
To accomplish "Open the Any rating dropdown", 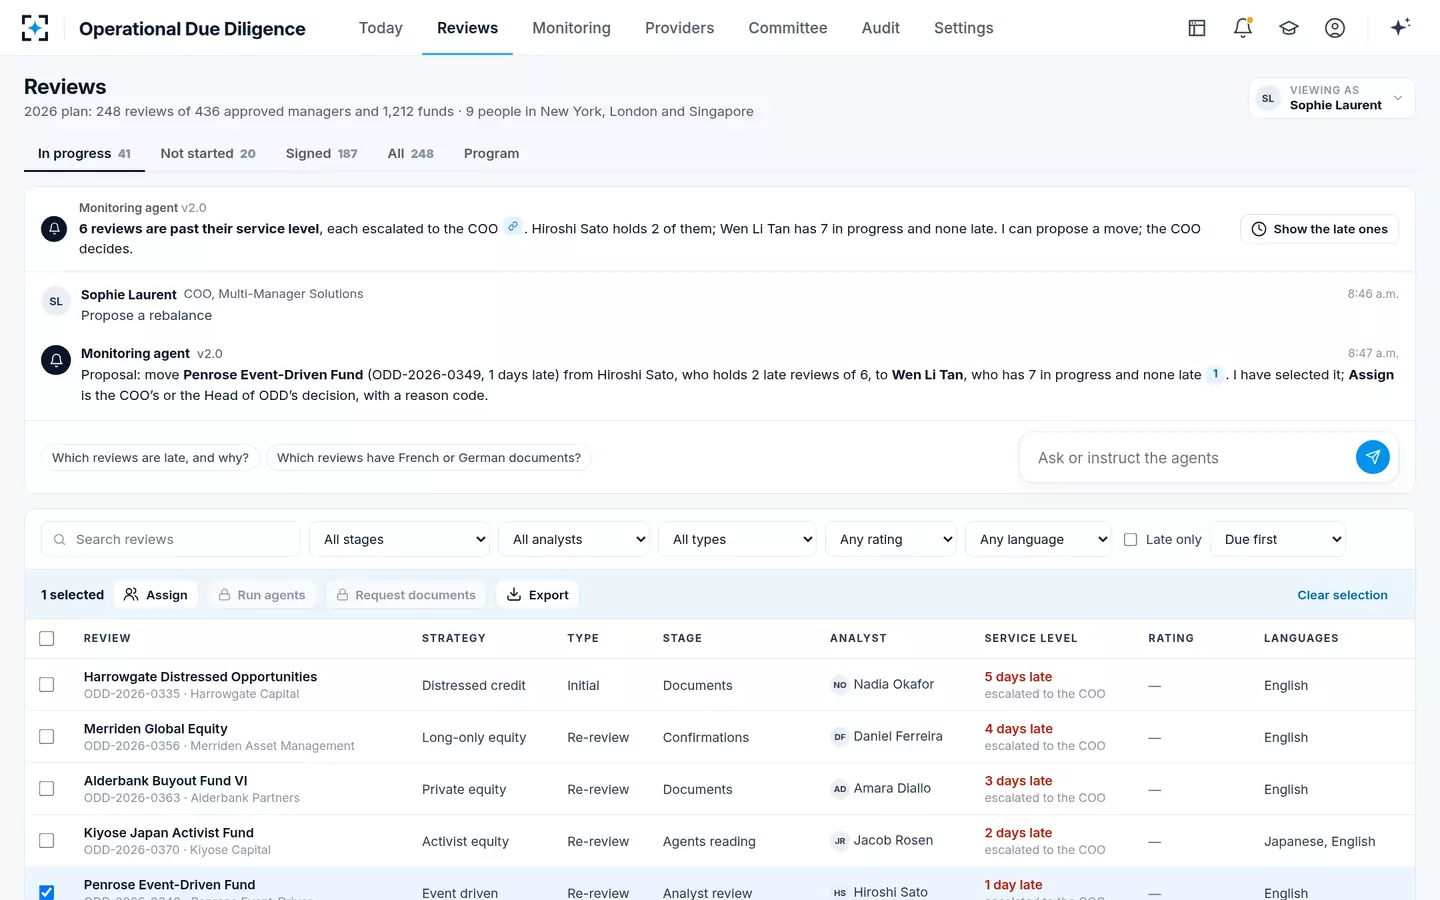I will pos(892,539).
